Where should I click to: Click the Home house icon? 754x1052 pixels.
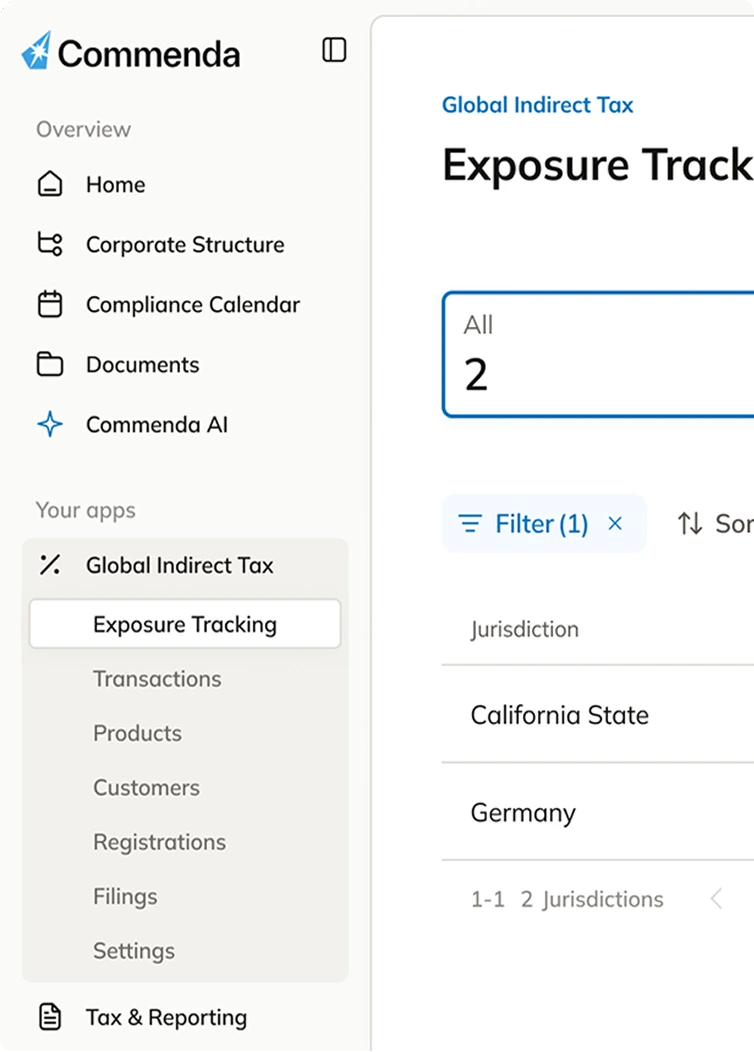click(x=50, y=185)
